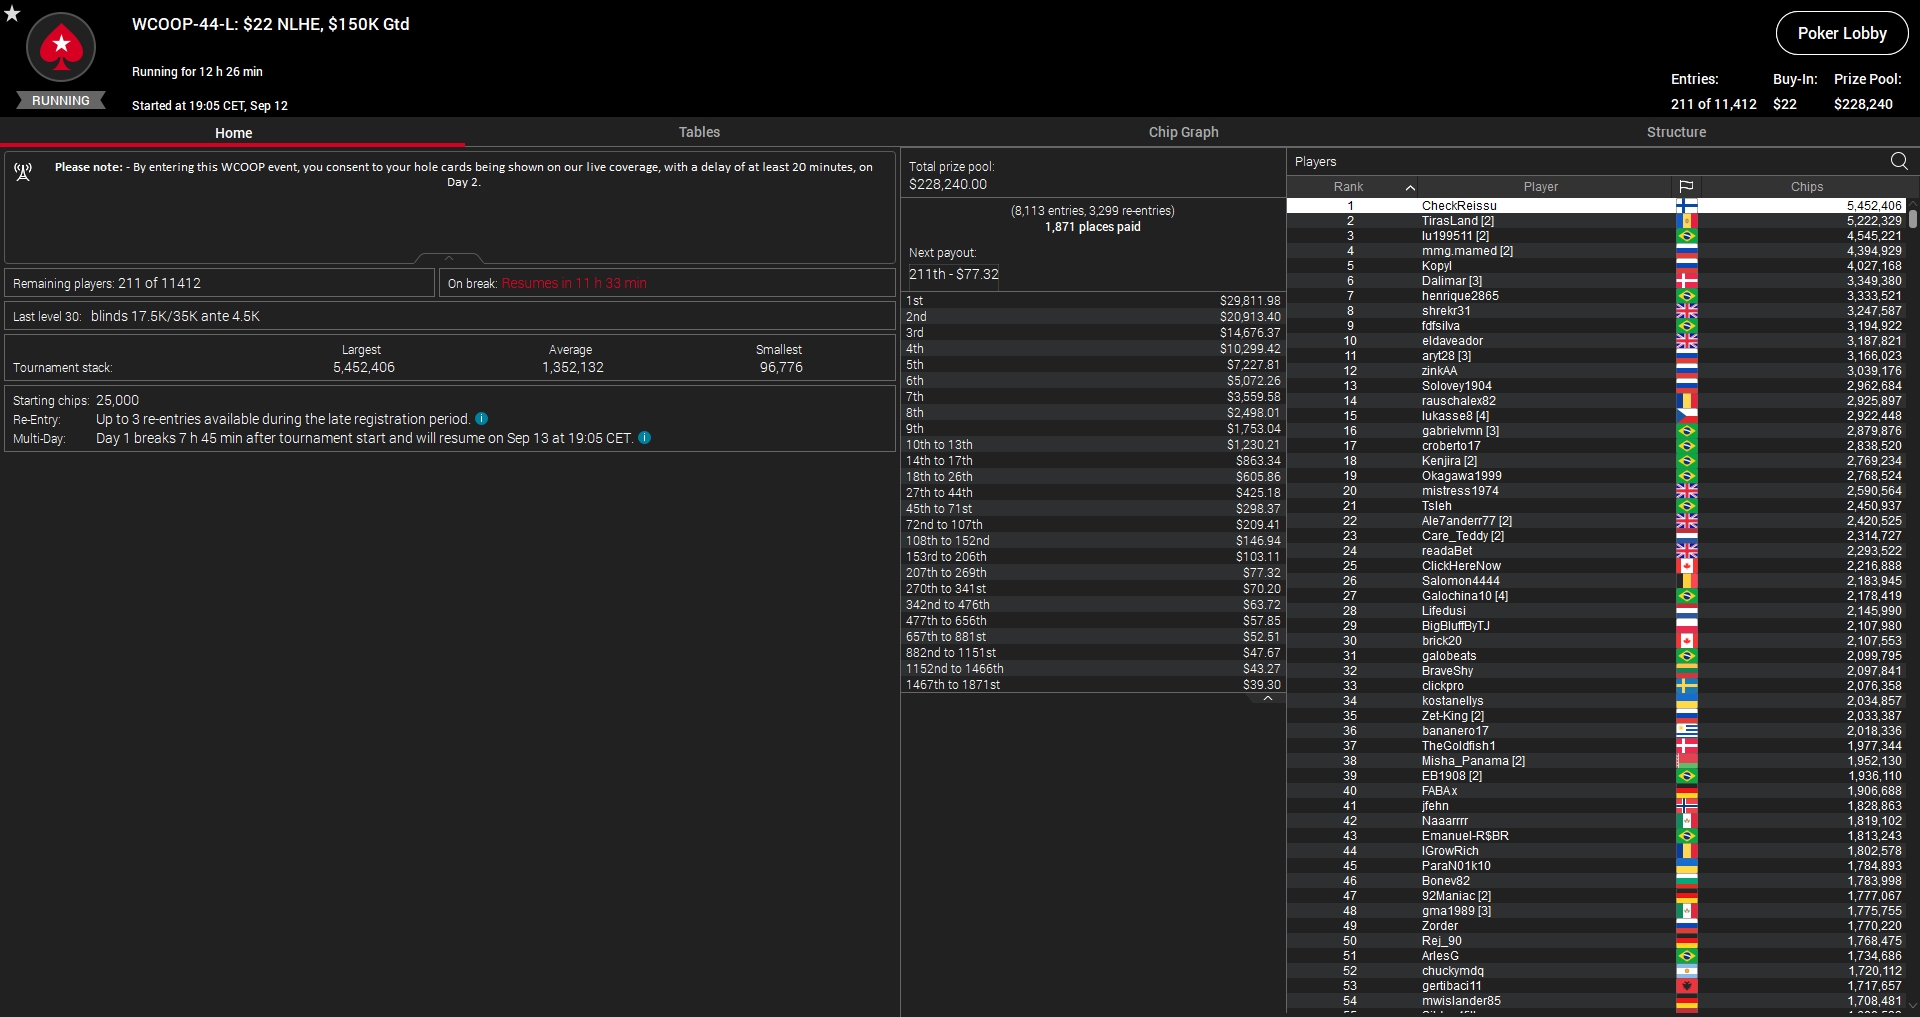Viewport: 1920px width, 1017px height.
Task: Click the flag column header icon
Action: pyautogui.click(x=1686, y=187)
